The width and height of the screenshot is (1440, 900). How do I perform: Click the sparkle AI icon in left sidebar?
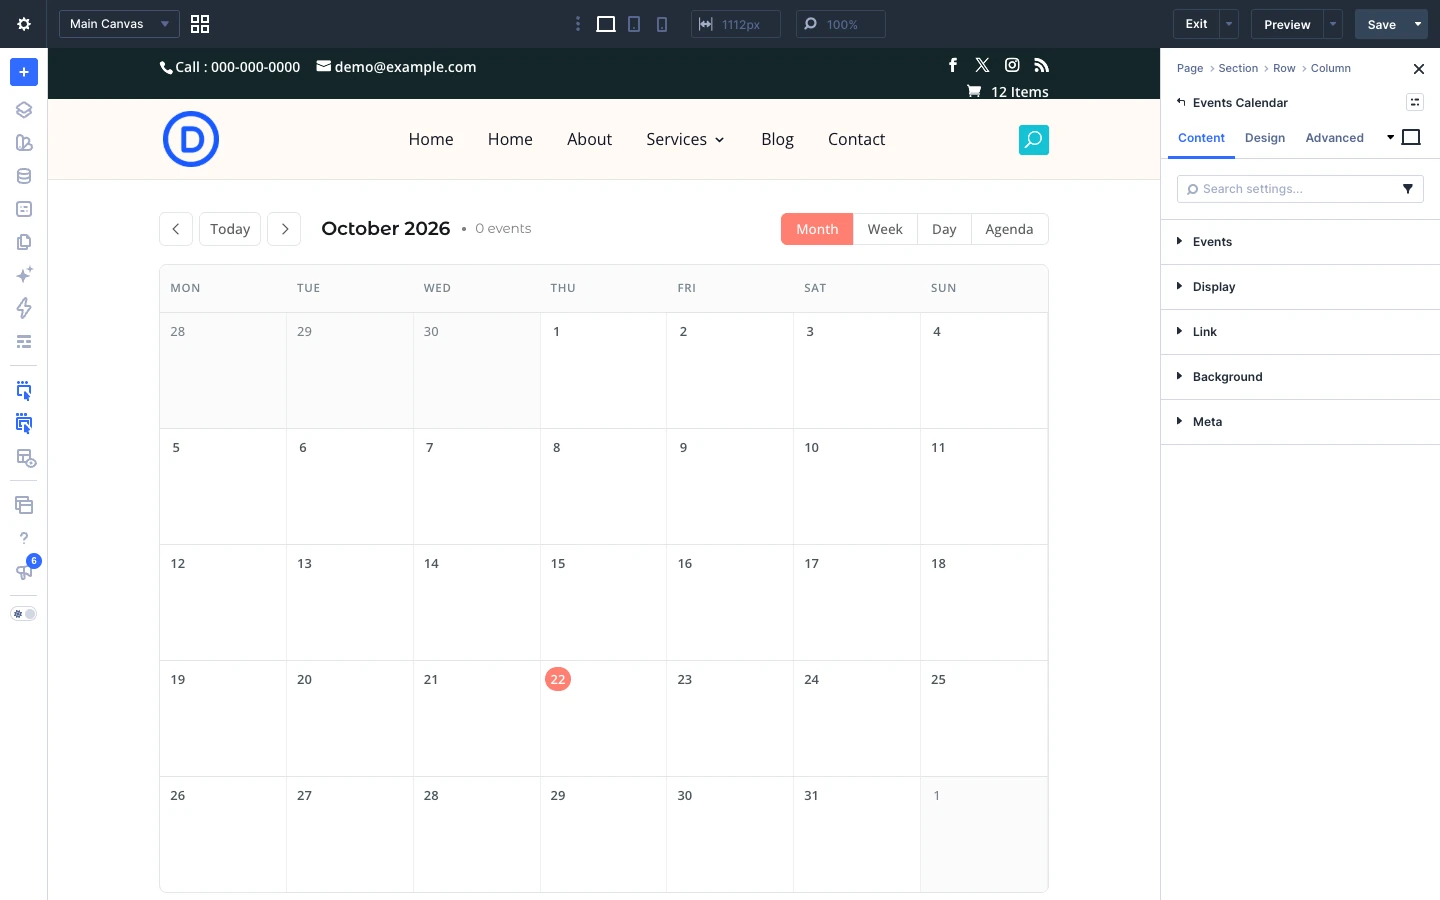[24, 275]
